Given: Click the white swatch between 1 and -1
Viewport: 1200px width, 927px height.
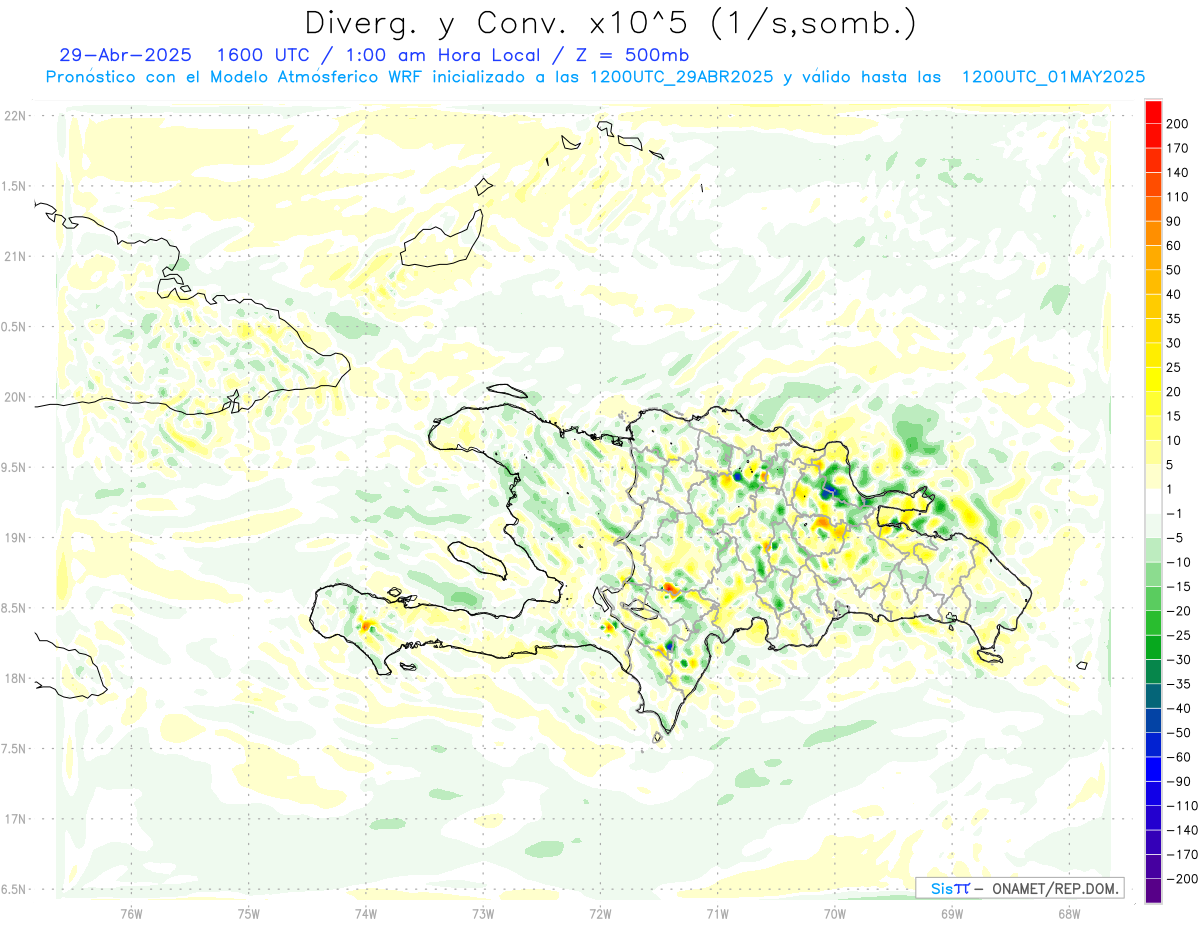Looking at the screenshot, I should click(x=1153, y=501).
